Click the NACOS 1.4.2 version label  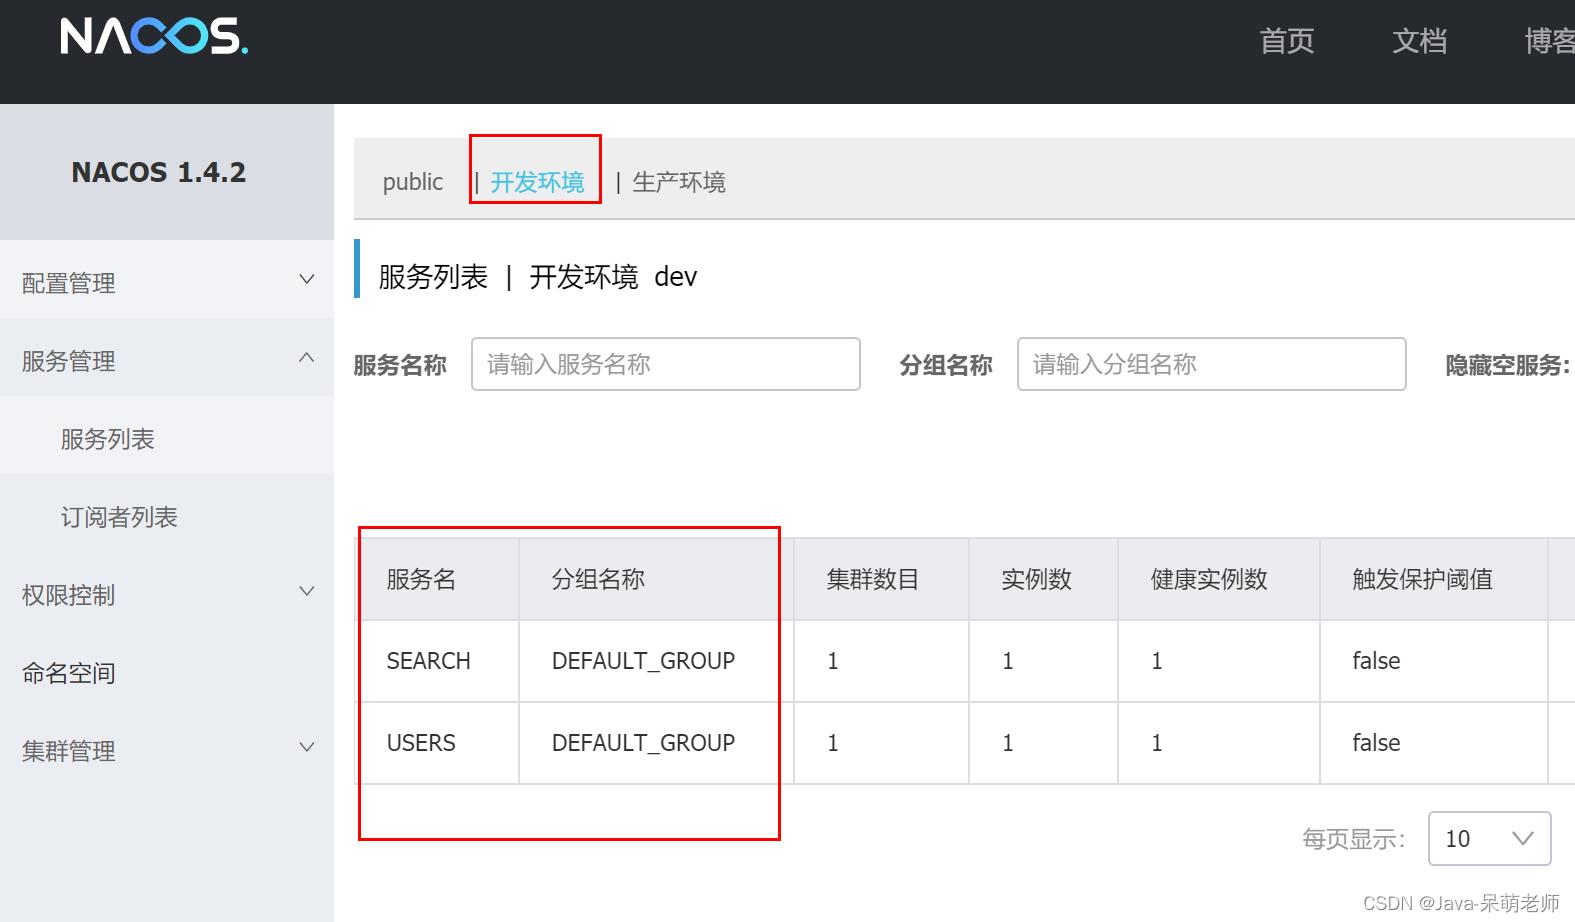coord(158,172)
